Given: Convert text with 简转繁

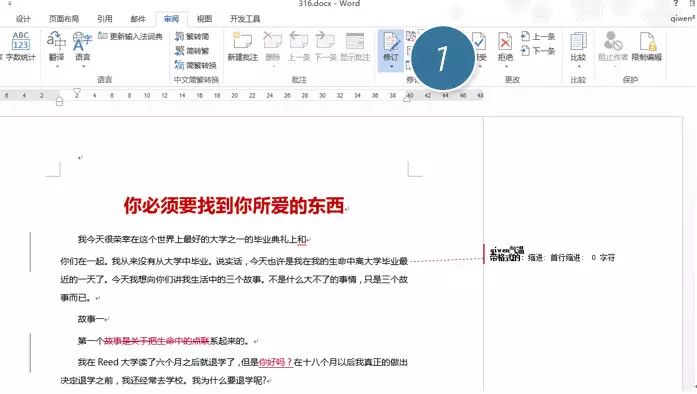Looking at the screenshot, I should [x=192, y=51].
